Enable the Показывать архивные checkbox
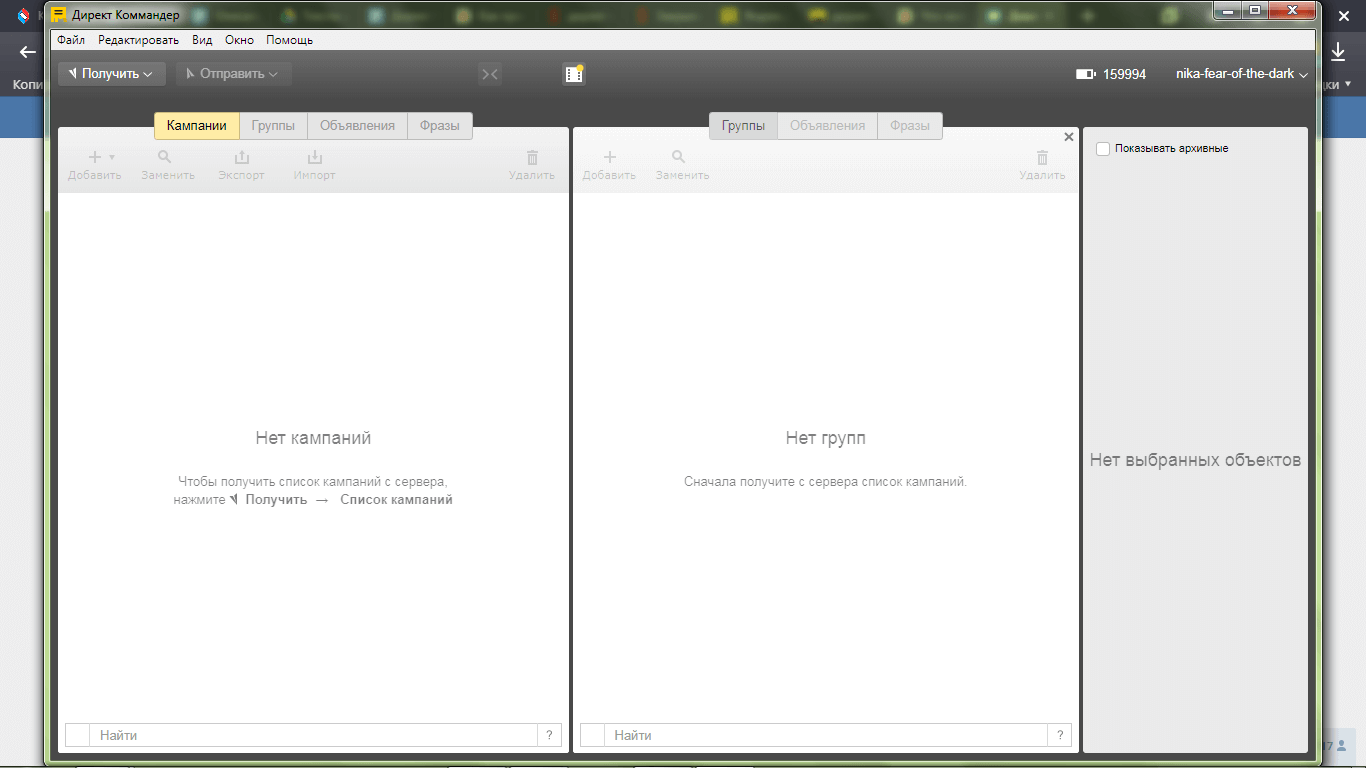This screenshot has width=1366, height=768. 1103,149
